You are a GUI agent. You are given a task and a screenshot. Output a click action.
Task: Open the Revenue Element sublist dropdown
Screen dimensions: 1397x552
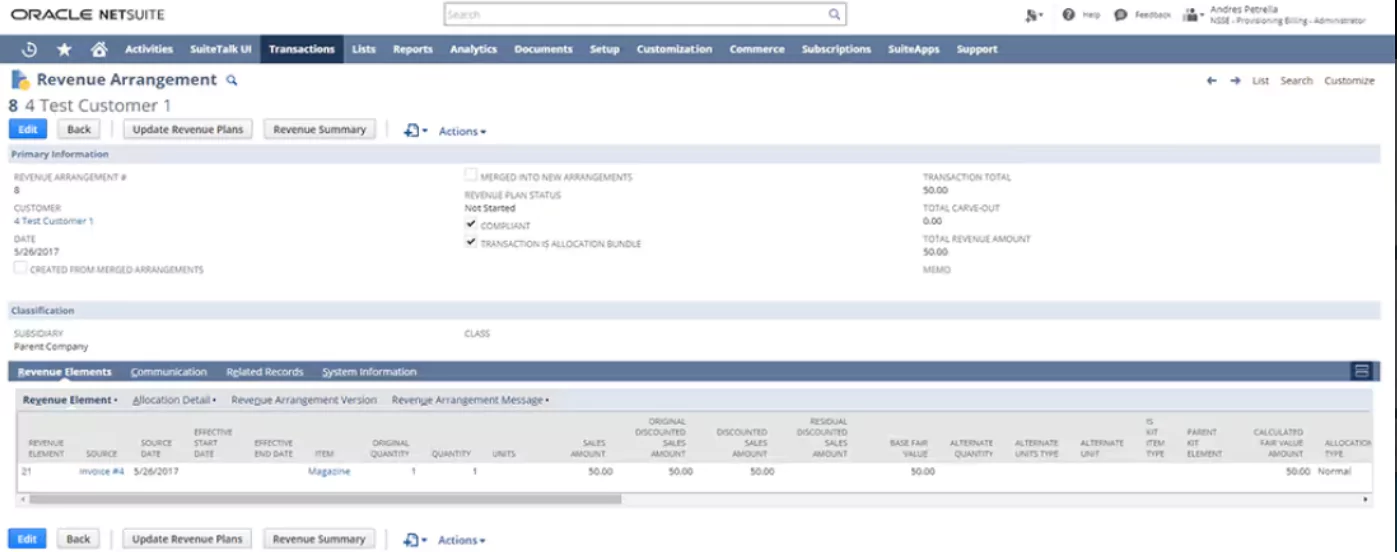[70, 400]
